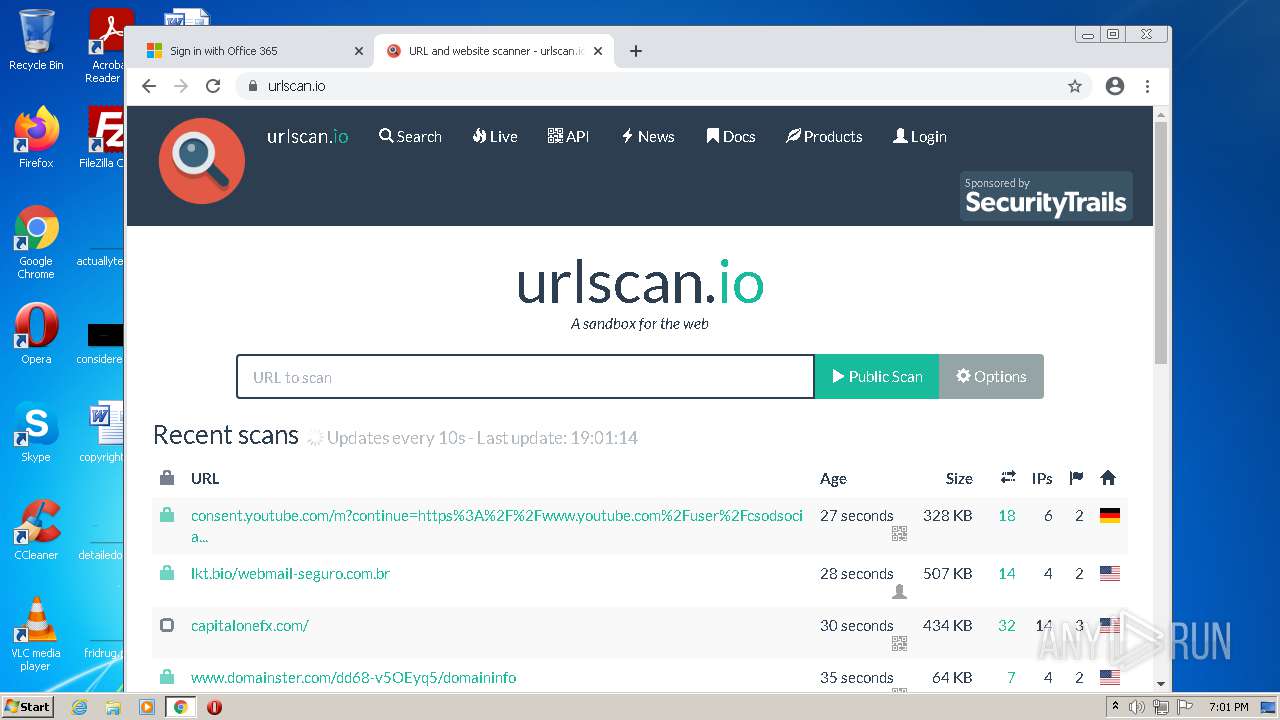
Task: Focus the URL to scan field
Action: pyautogui.click(x=525, y=377)
